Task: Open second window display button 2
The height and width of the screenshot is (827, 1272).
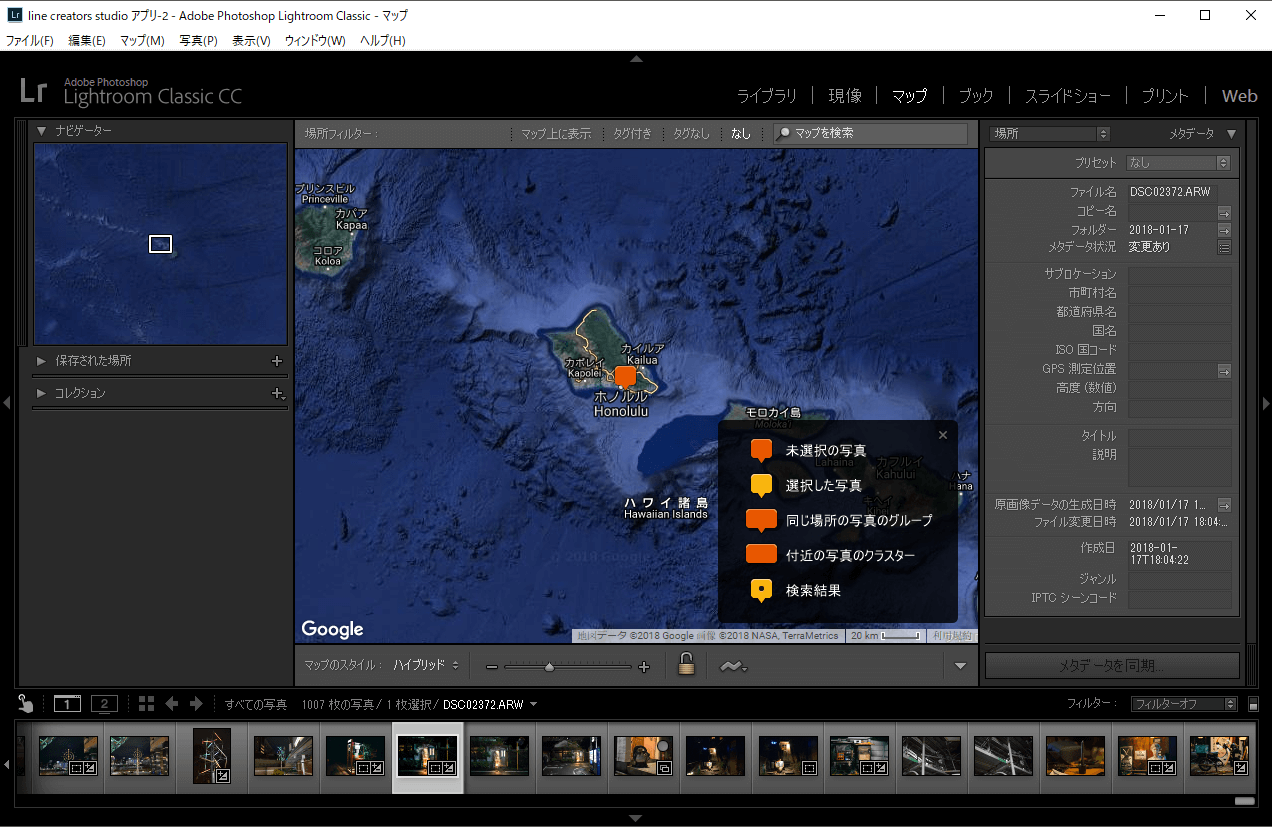Action: (x=104, y=704)
